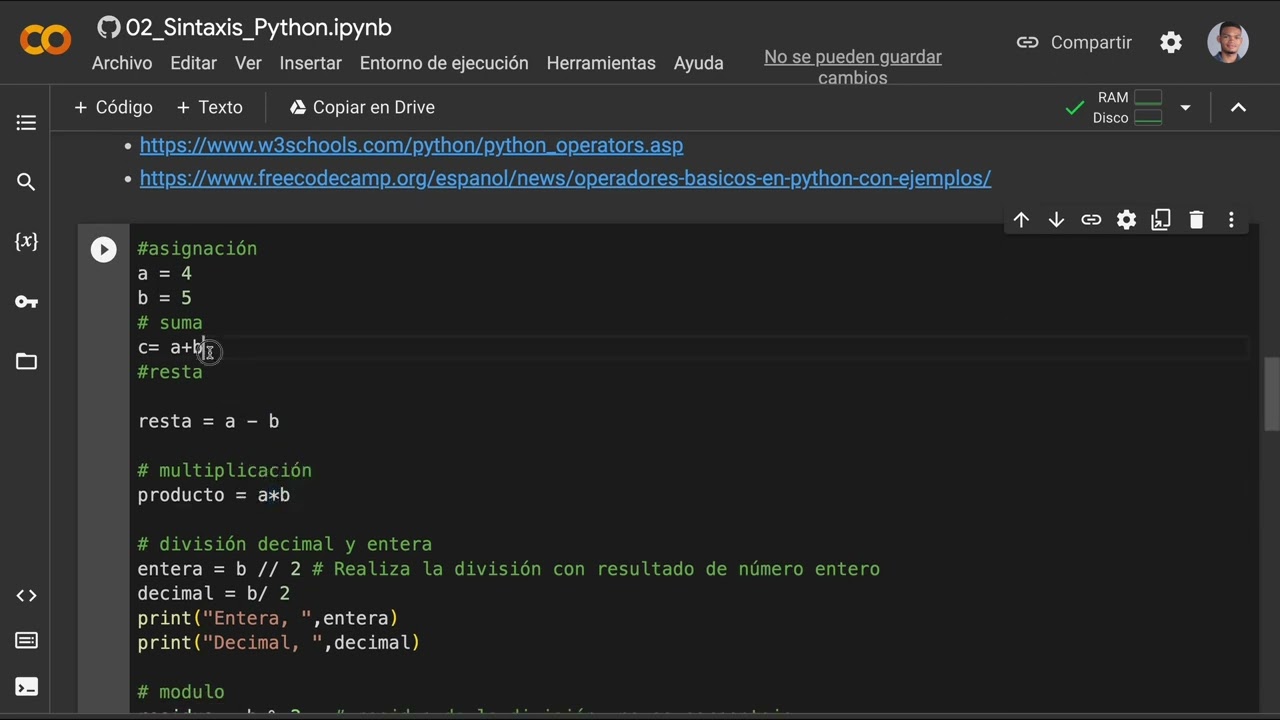The height and width of the screenshot is (720, 1280).
Task: View RAM and Disk usage indicator
Action: point(1128,107)
